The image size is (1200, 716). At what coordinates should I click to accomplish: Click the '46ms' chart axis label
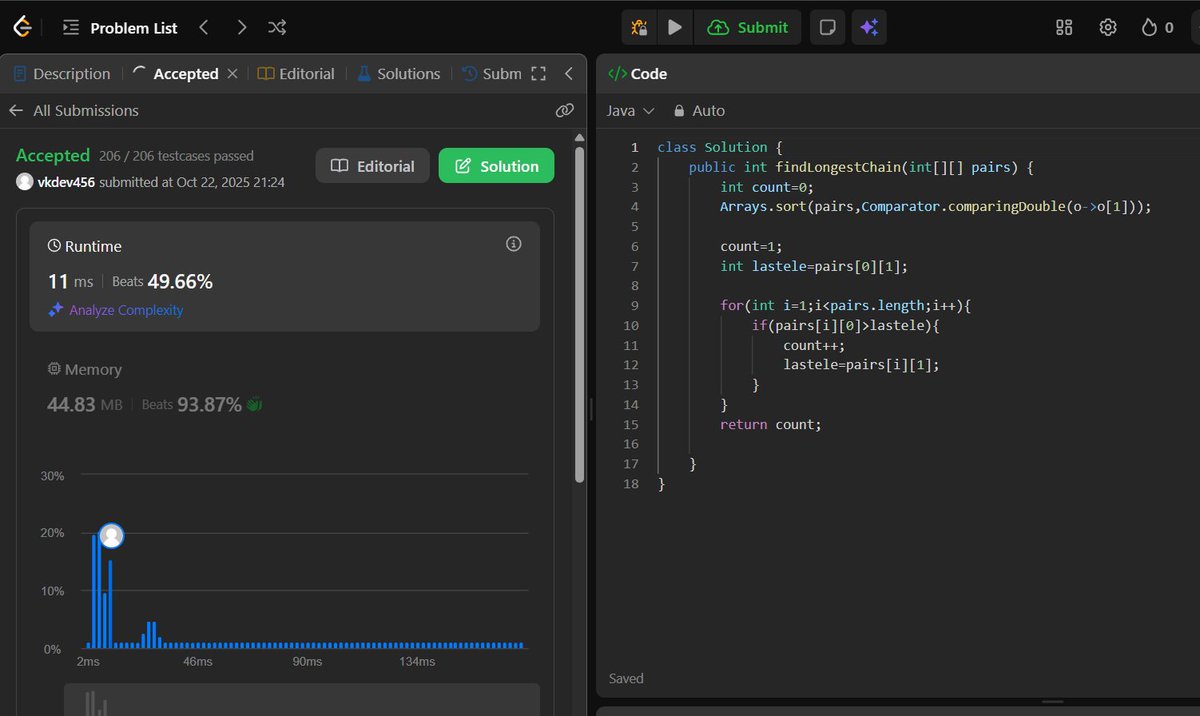point(197,662)
